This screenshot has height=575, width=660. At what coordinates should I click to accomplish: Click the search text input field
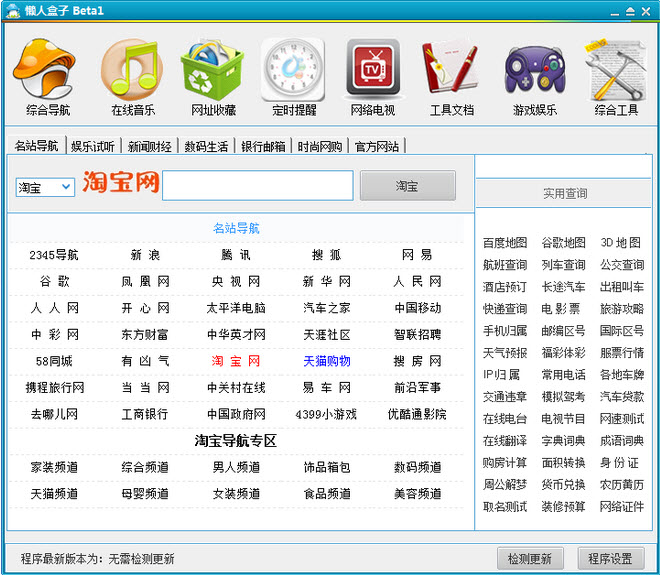coord(258,185)
